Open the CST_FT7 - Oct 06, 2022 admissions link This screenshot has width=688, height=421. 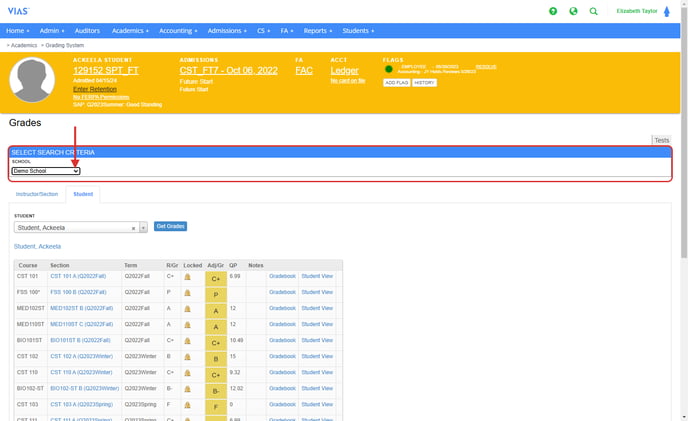228,70
